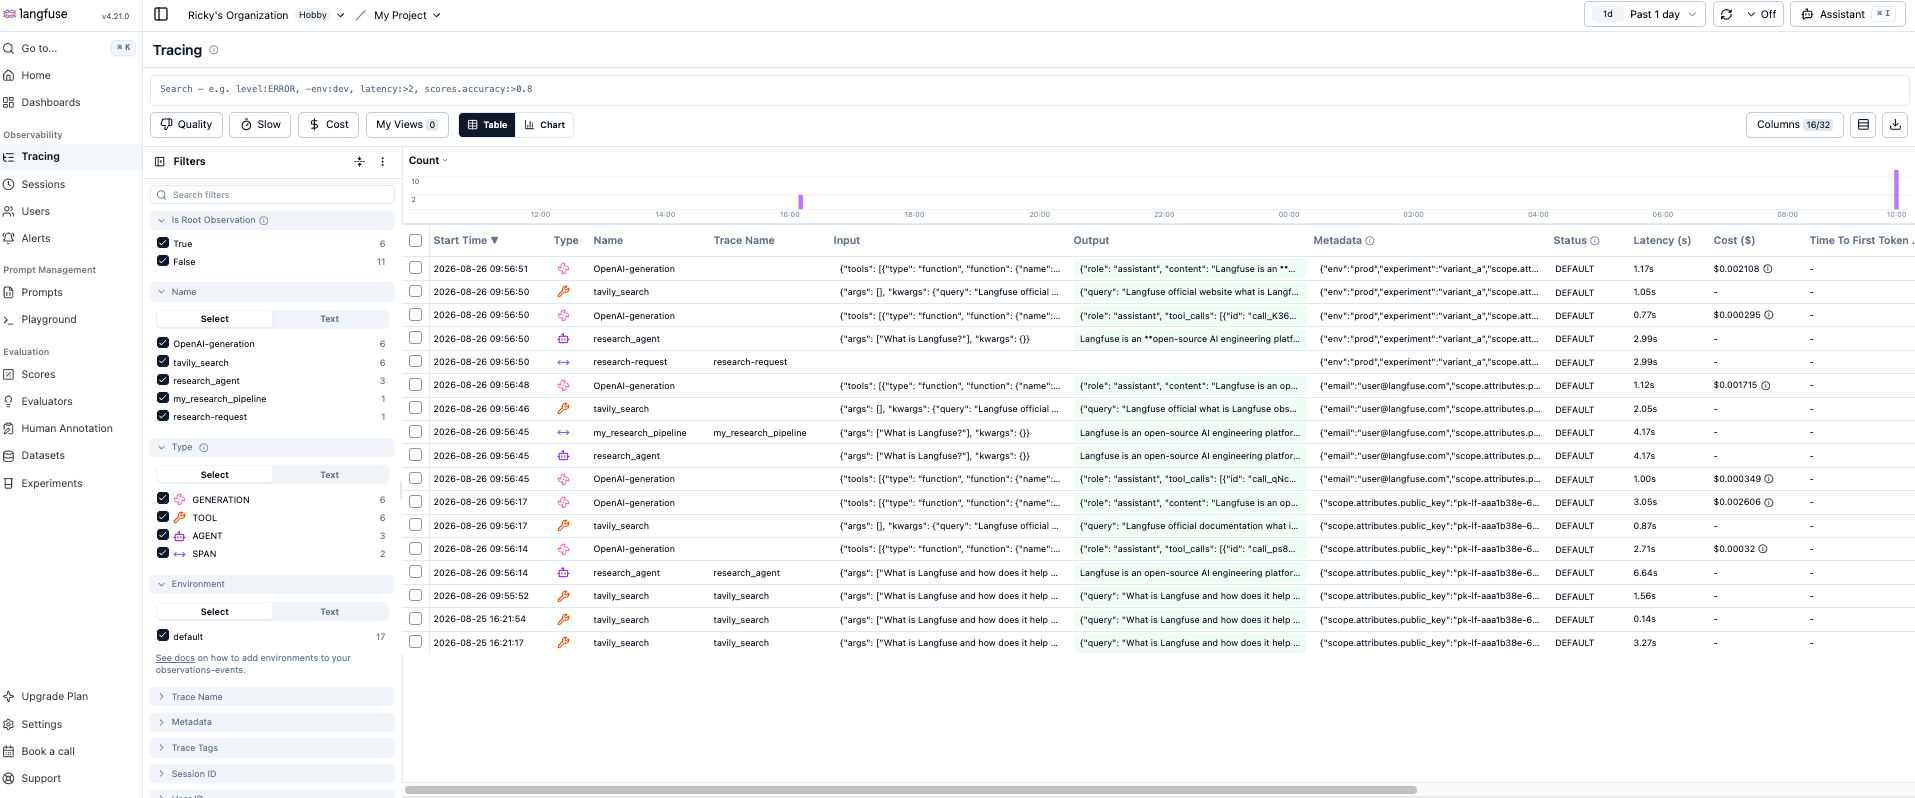This screenshot has width=1915, height=798.
Task: Open Scores in the sidebar
Action: pos(38,374)
